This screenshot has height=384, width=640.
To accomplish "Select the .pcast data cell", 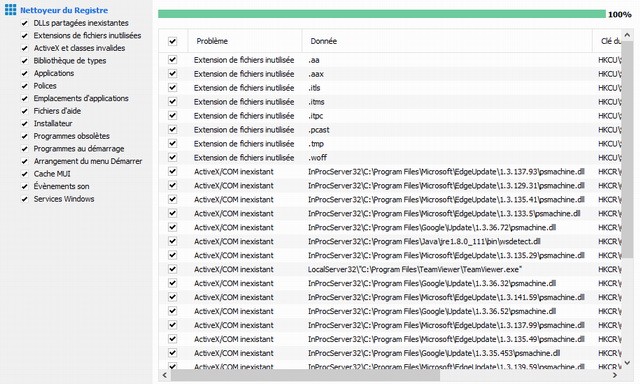I will pyautogui.click(x=319, y=130).
